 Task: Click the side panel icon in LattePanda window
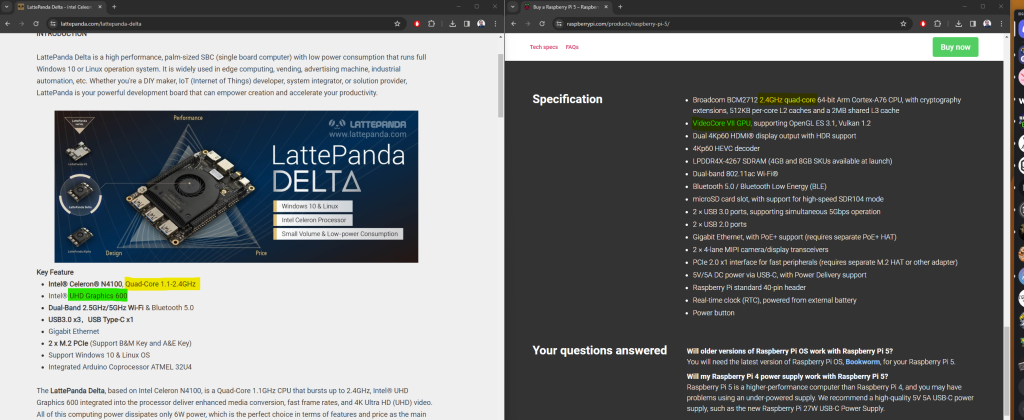pos(467,23)
